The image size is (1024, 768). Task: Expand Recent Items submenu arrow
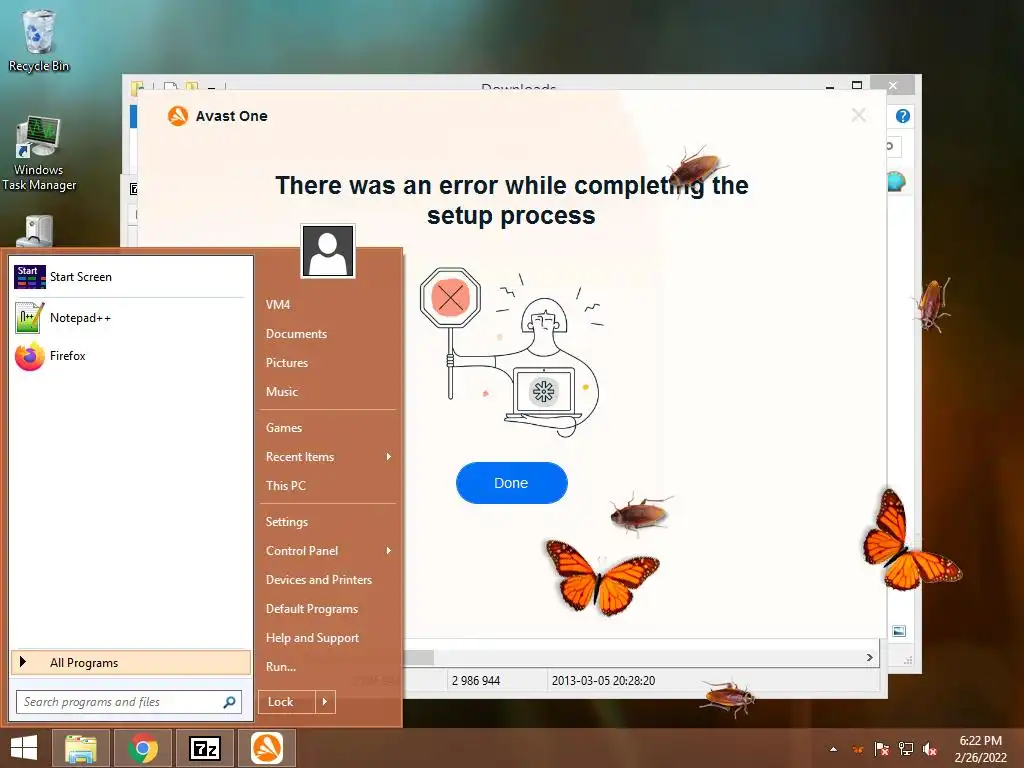point(389,456)
